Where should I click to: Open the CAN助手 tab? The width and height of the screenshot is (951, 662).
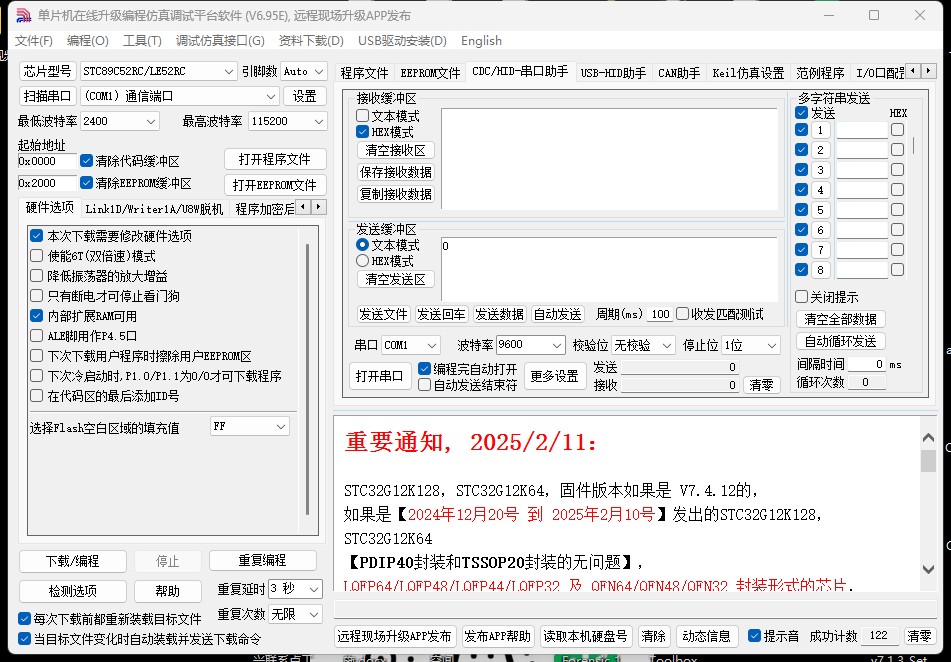[x=679, y=73]
